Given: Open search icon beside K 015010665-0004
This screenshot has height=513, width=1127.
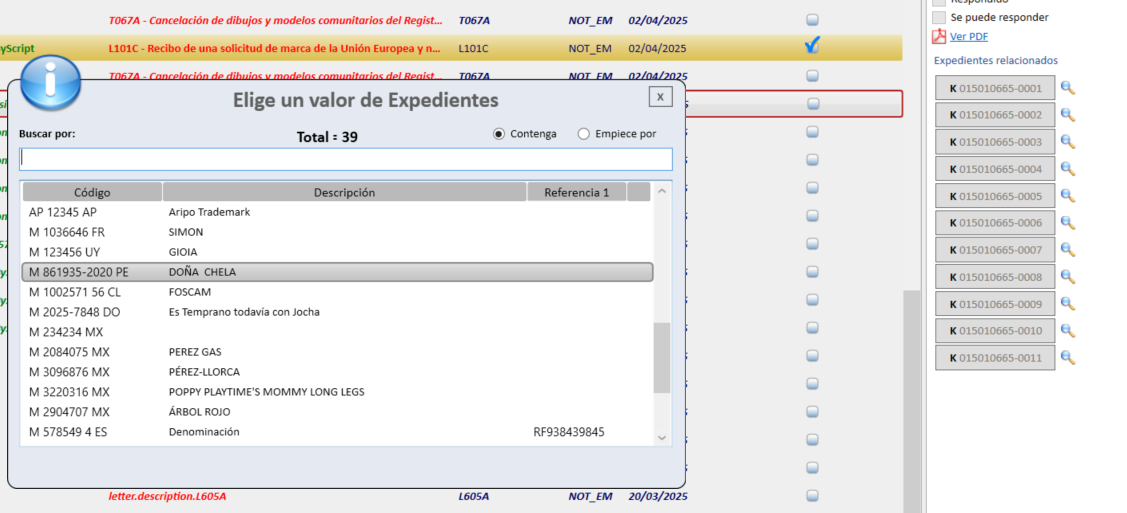Looking at the screenshot, I should [x=1067, y=169].
